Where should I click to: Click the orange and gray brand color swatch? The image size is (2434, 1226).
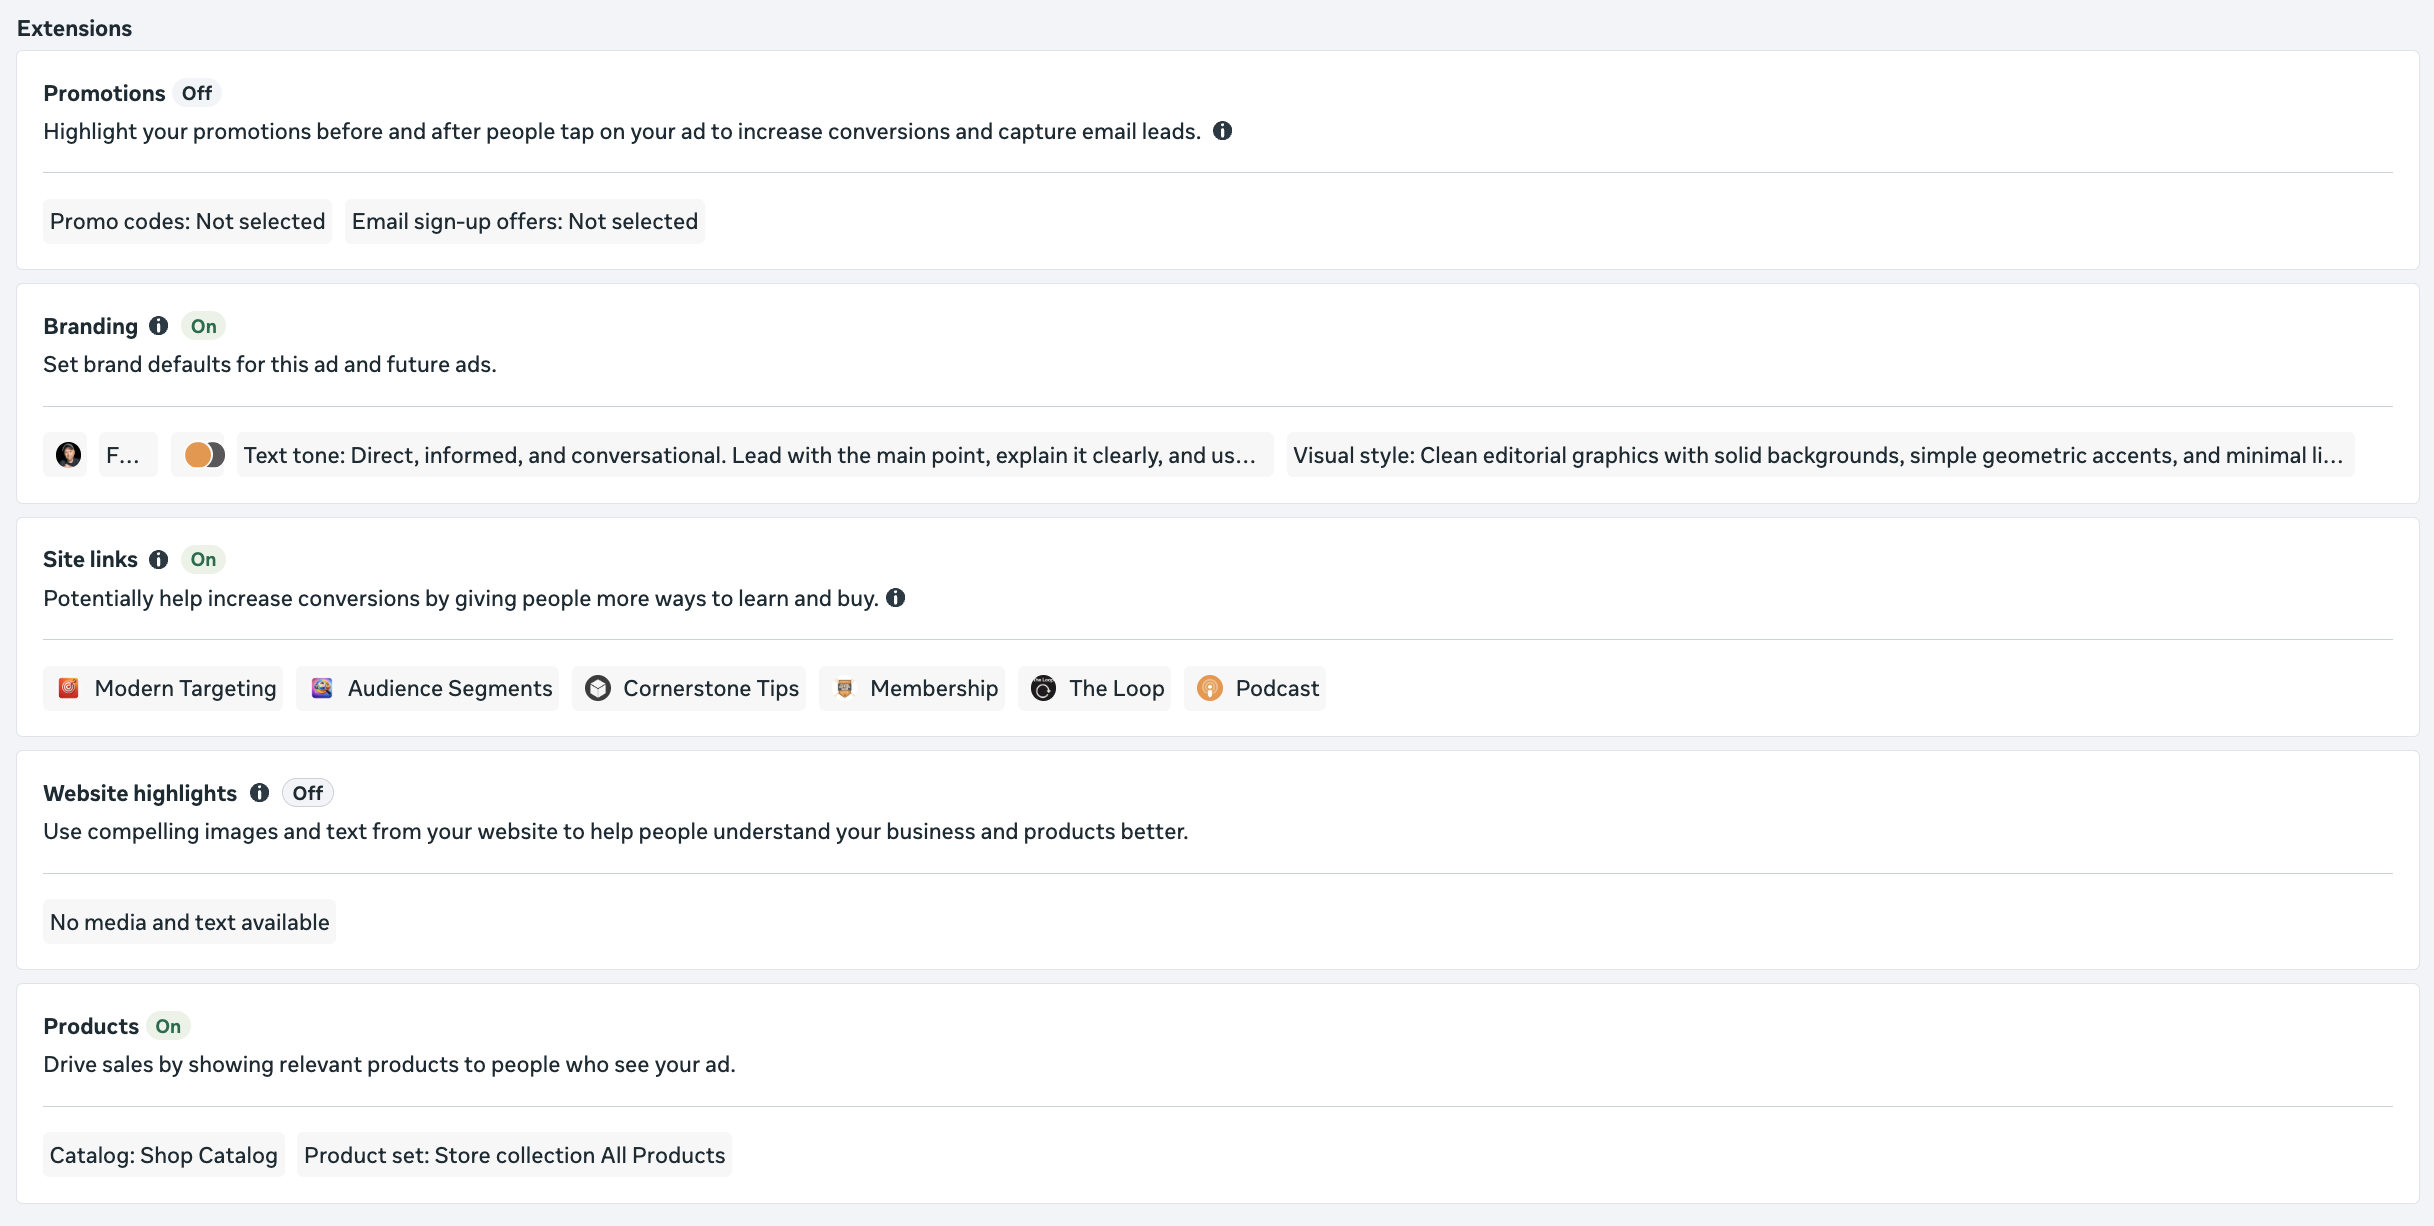pyautogui.click(x=204, y=455)
